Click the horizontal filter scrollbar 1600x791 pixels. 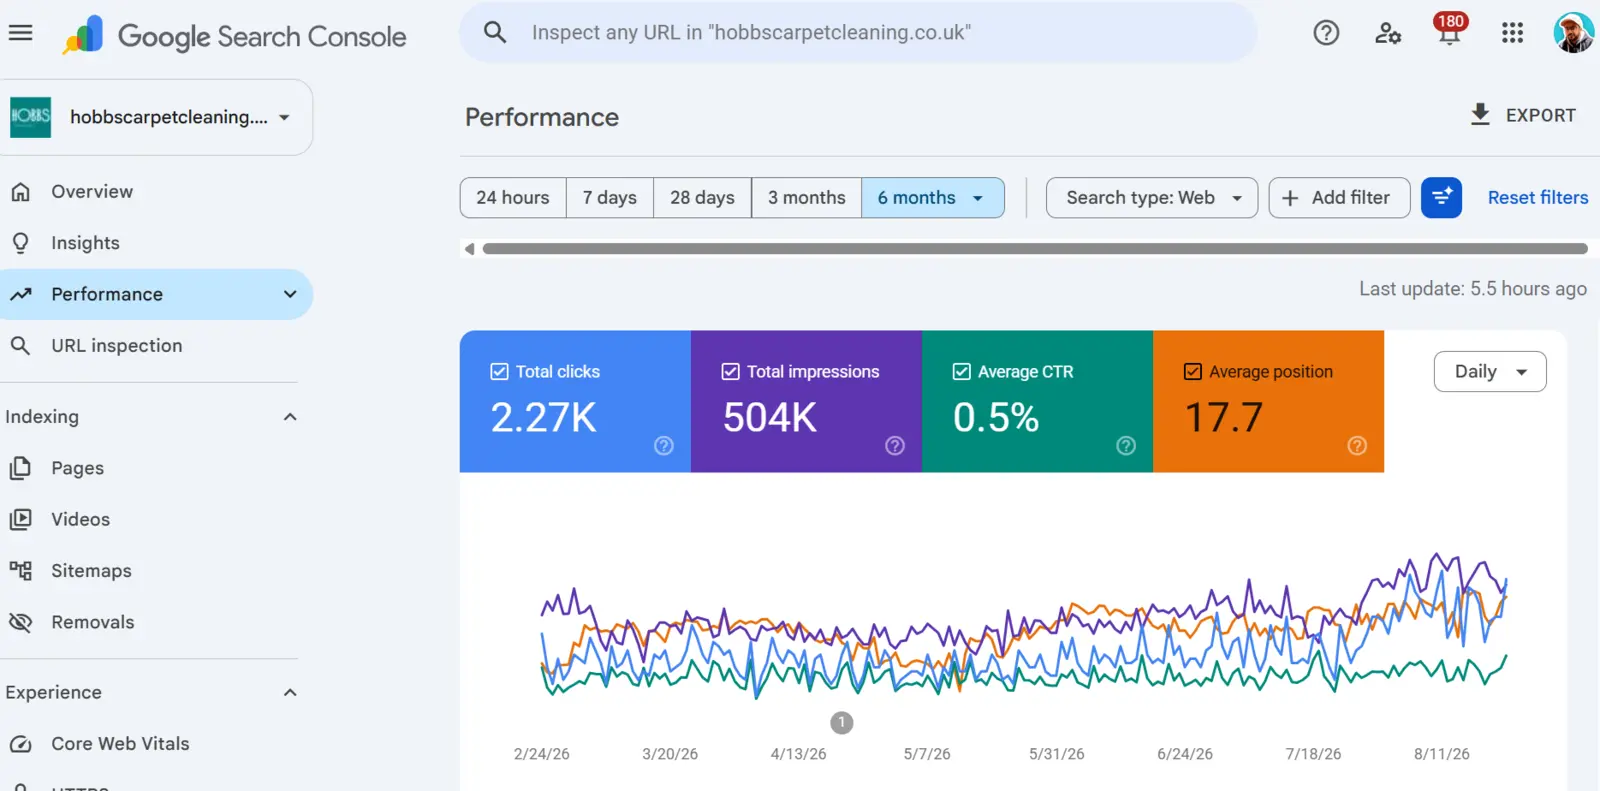pos(1034,249)
